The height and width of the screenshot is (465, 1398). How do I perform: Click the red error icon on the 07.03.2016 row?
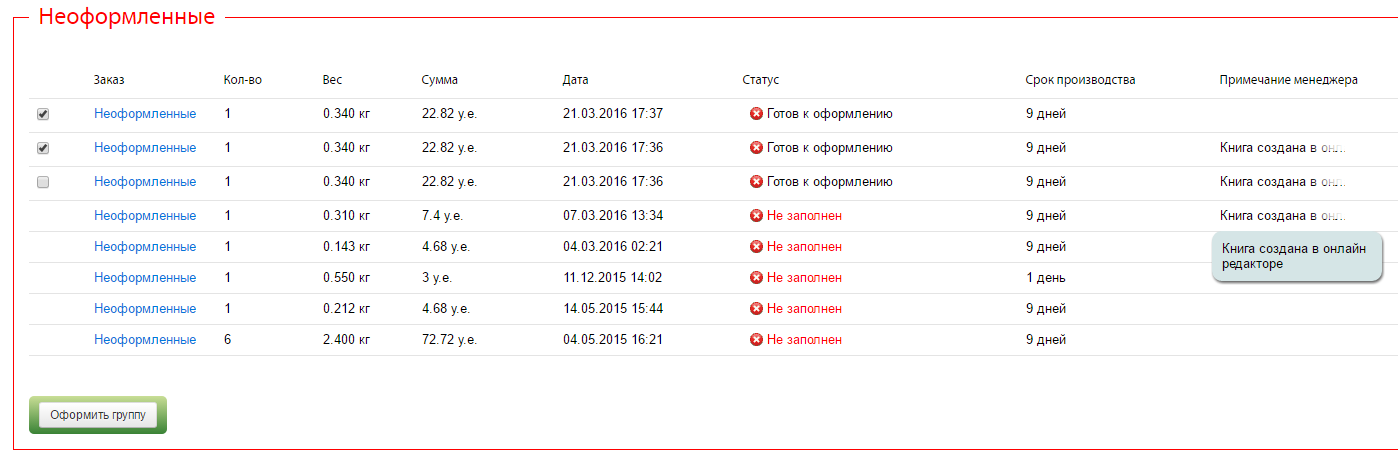pos(756,216)
